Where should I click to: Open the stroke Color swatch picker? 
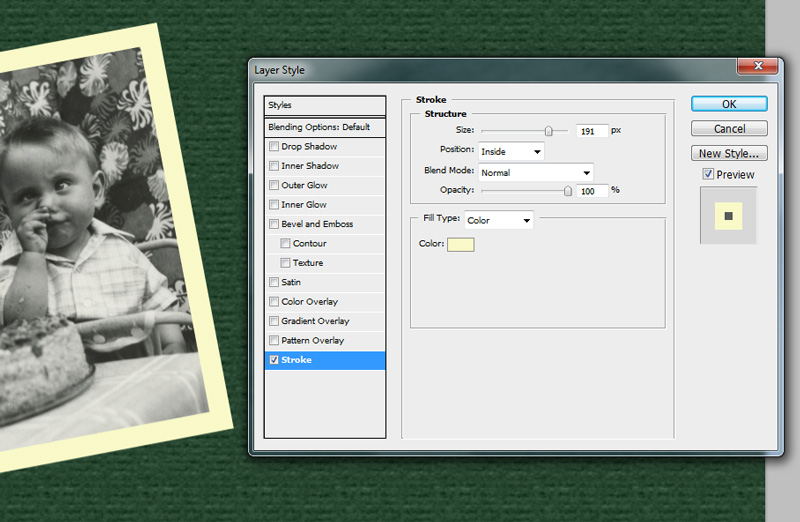[x=461, y=245]
